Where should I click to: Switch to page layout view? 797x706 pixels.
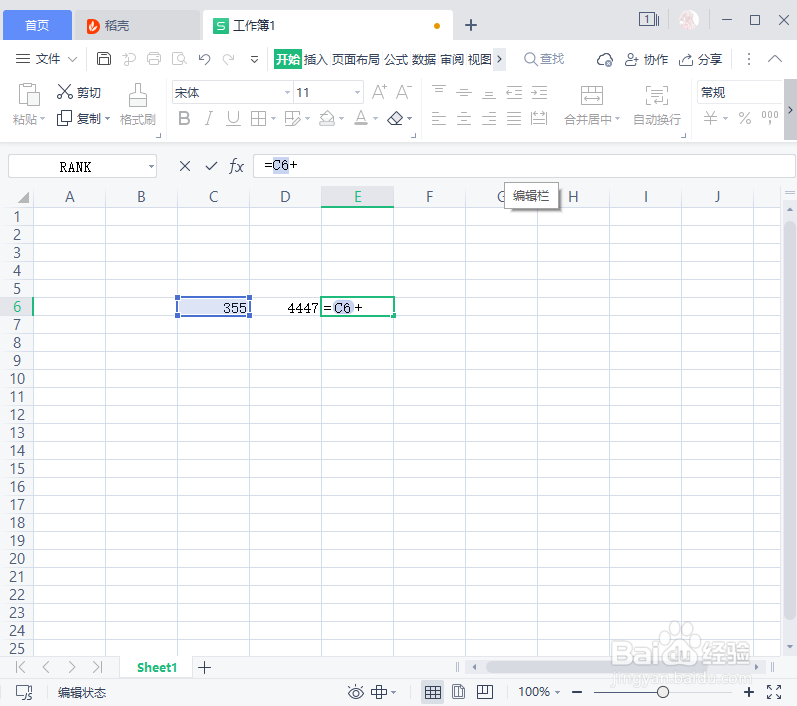pos(458,692)
